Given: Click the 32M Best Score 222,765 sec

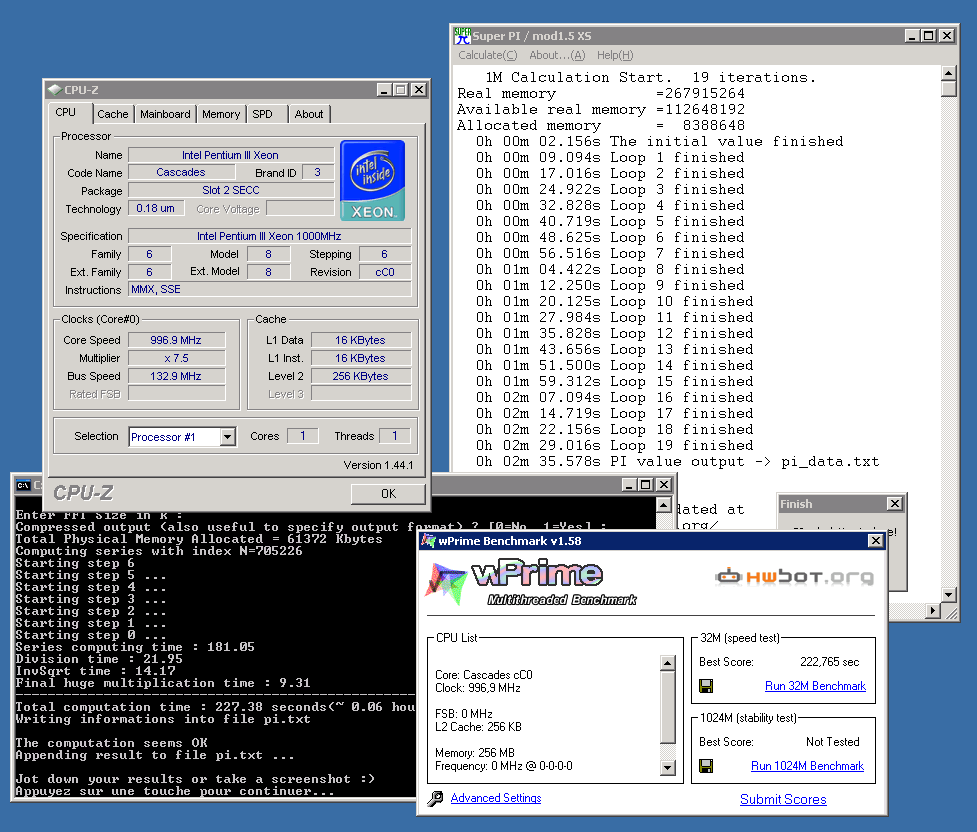Looking at the screenshot, I should click(x=829, y=662).
